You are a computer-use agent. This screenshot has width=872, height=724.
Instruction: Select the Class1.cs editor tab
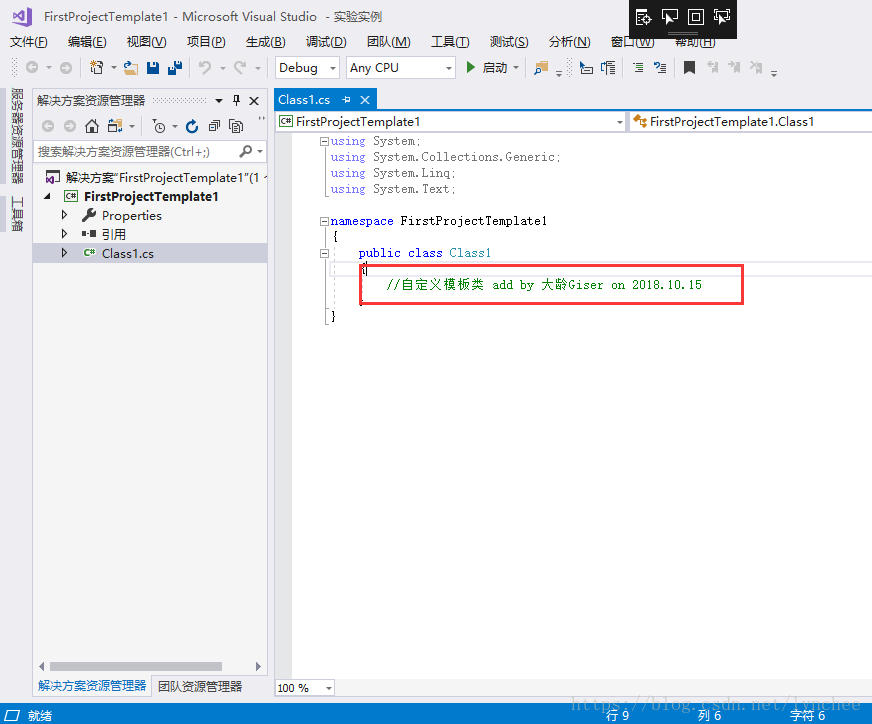point(304,100)
